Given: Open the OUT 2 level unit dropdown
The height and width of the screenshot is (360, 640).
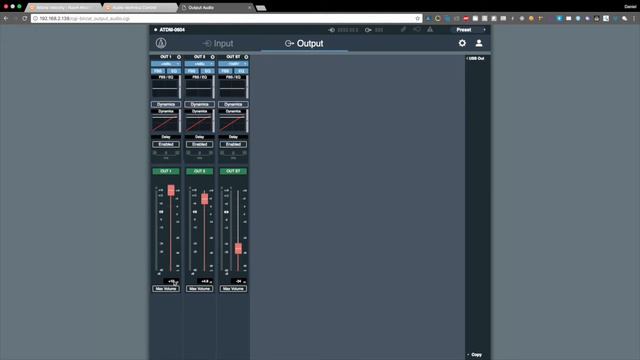Looking at the screenshot, I should pos(200,64).
